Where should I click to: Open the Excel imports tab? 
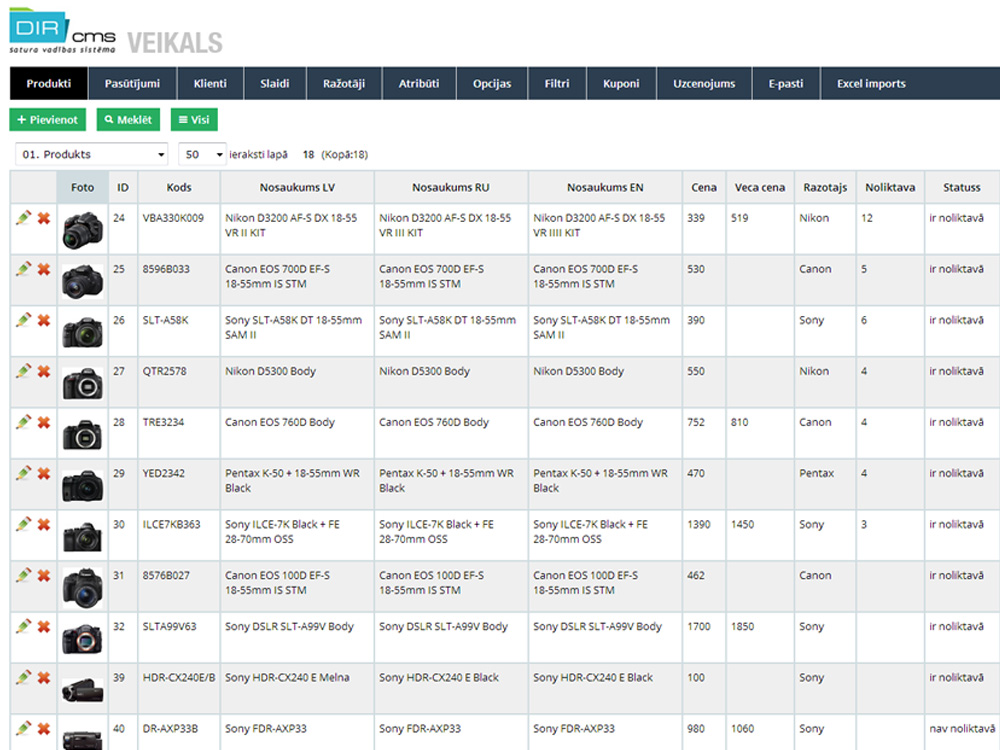point(871,84)
